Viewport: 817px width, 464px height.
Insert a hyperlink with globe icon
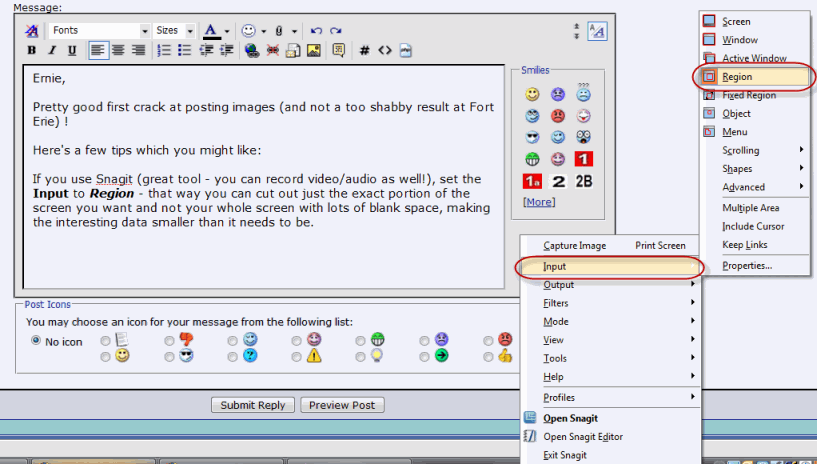click(x=252, y=51)
